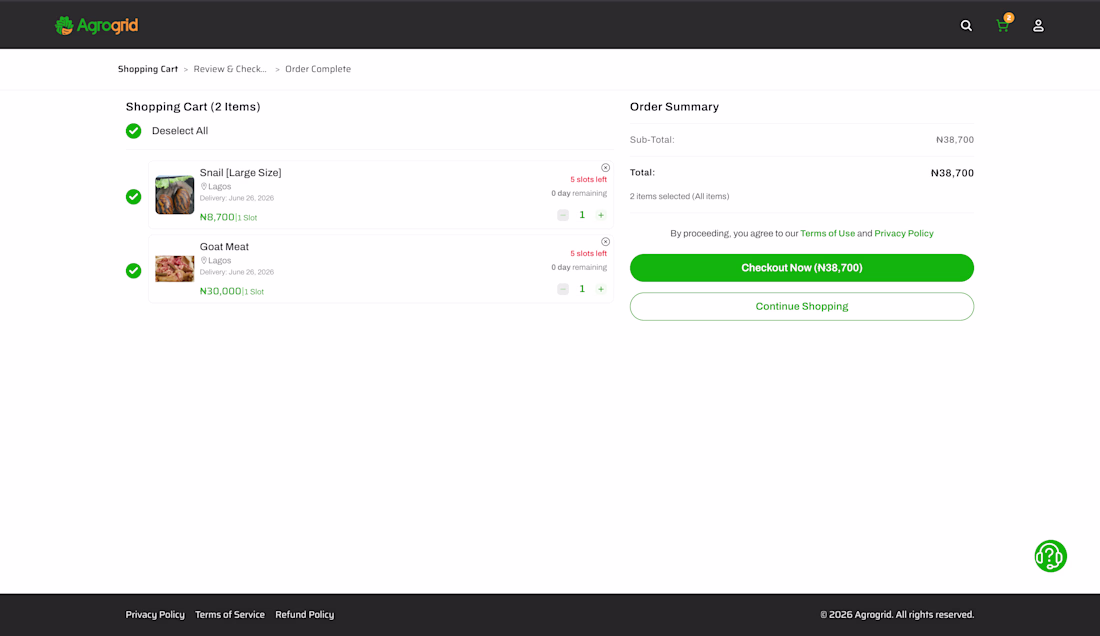1100x636 pixels.
Task: Open the Terms of Use link
Action: pos(827,234)
